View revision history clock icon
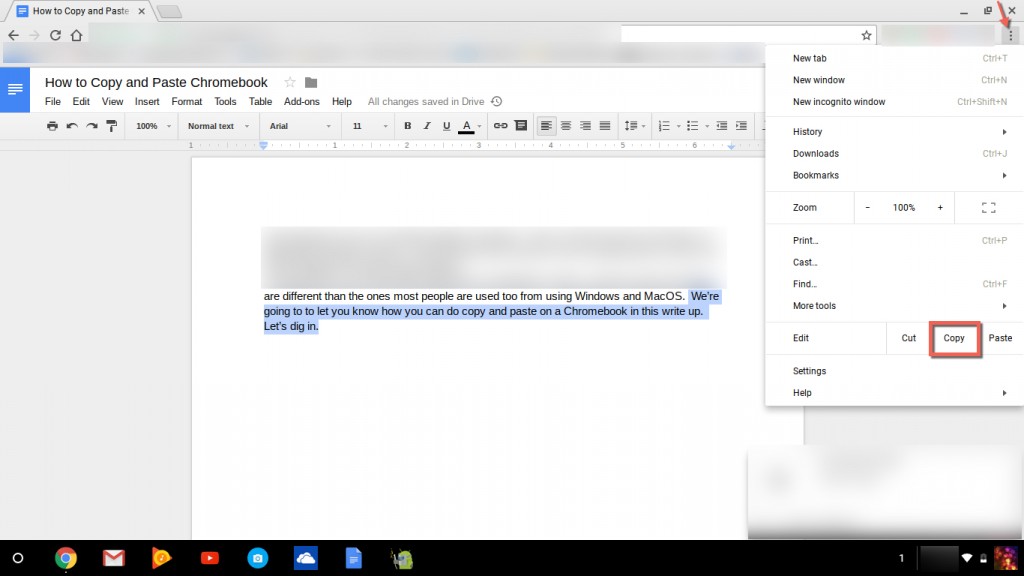The height and width of the screenshot is (576, 1024). click(x=496, y=101)
